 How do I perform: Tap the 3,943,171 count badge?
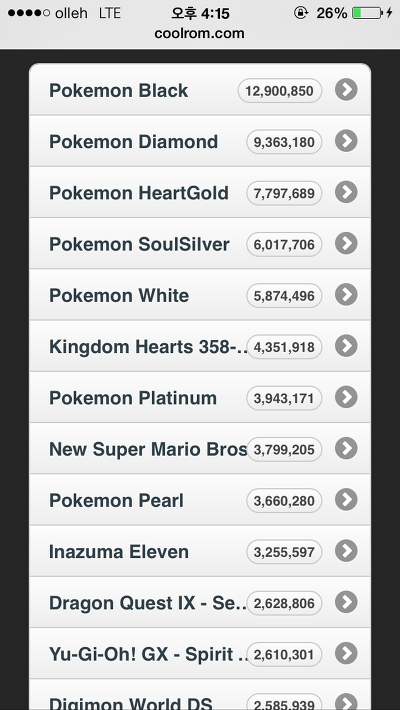pos(284,398)
